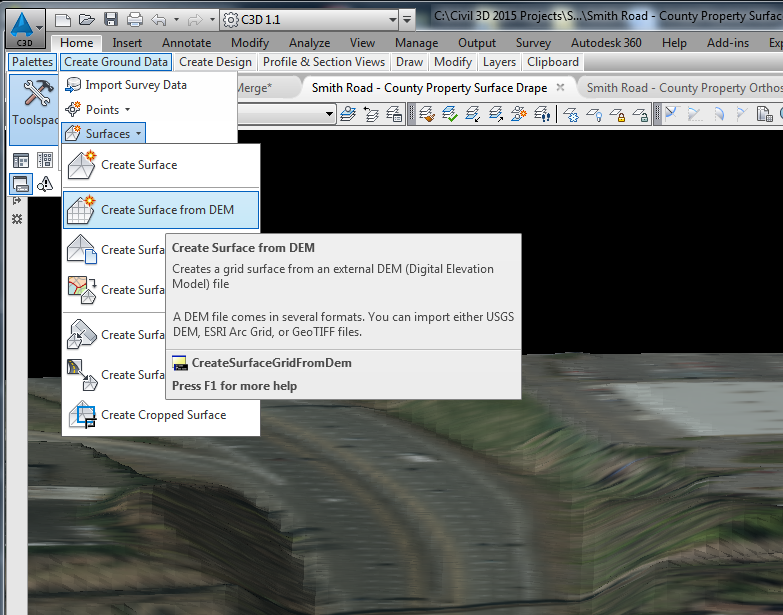Toggle the Properties palette icon
Screen dimensions: 783x615
pos(21,160)
